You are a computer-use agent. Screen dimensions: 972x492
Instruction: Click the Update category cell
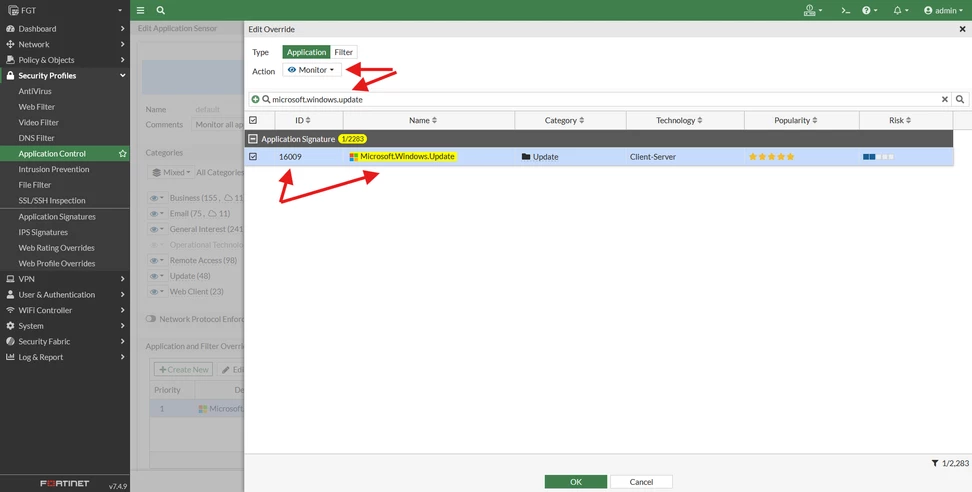click(540, 157)
